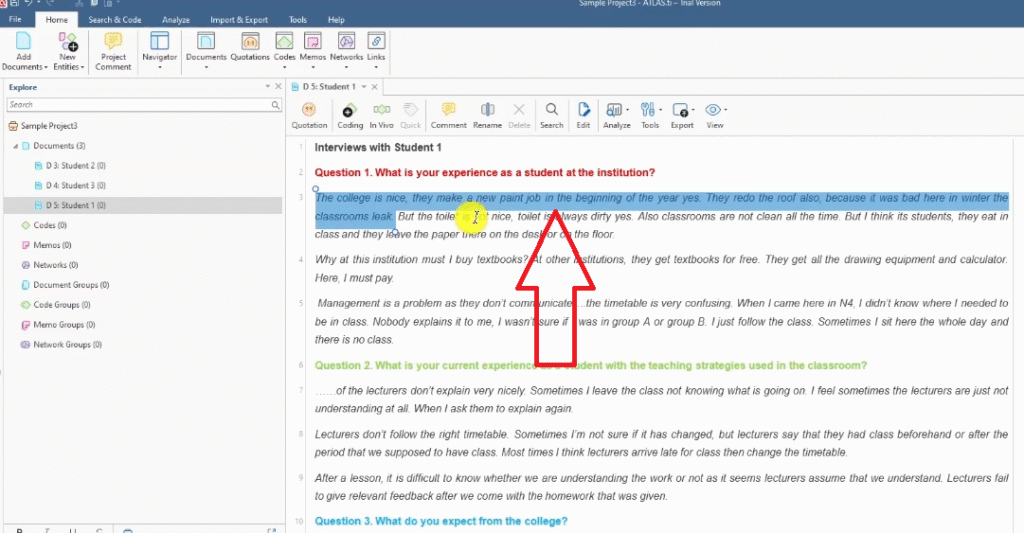Open the File menu
Screen dimensions: 1024x533
point(16,20)
